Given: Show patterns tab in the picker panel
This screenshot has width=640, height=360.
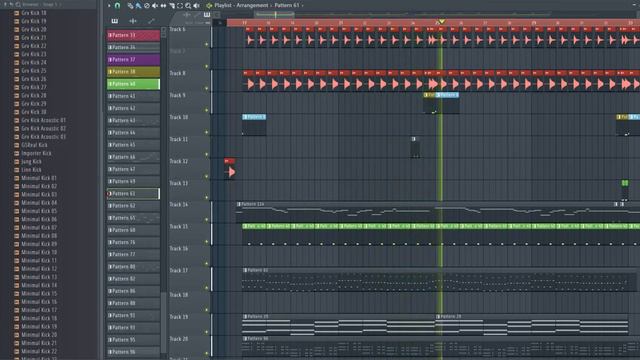Looking at the screenshot, I should click(x=115, y=21).
